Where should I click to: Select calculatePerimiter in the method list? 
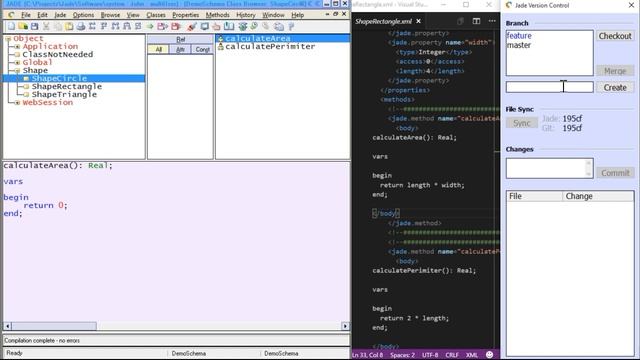[270, 47]
